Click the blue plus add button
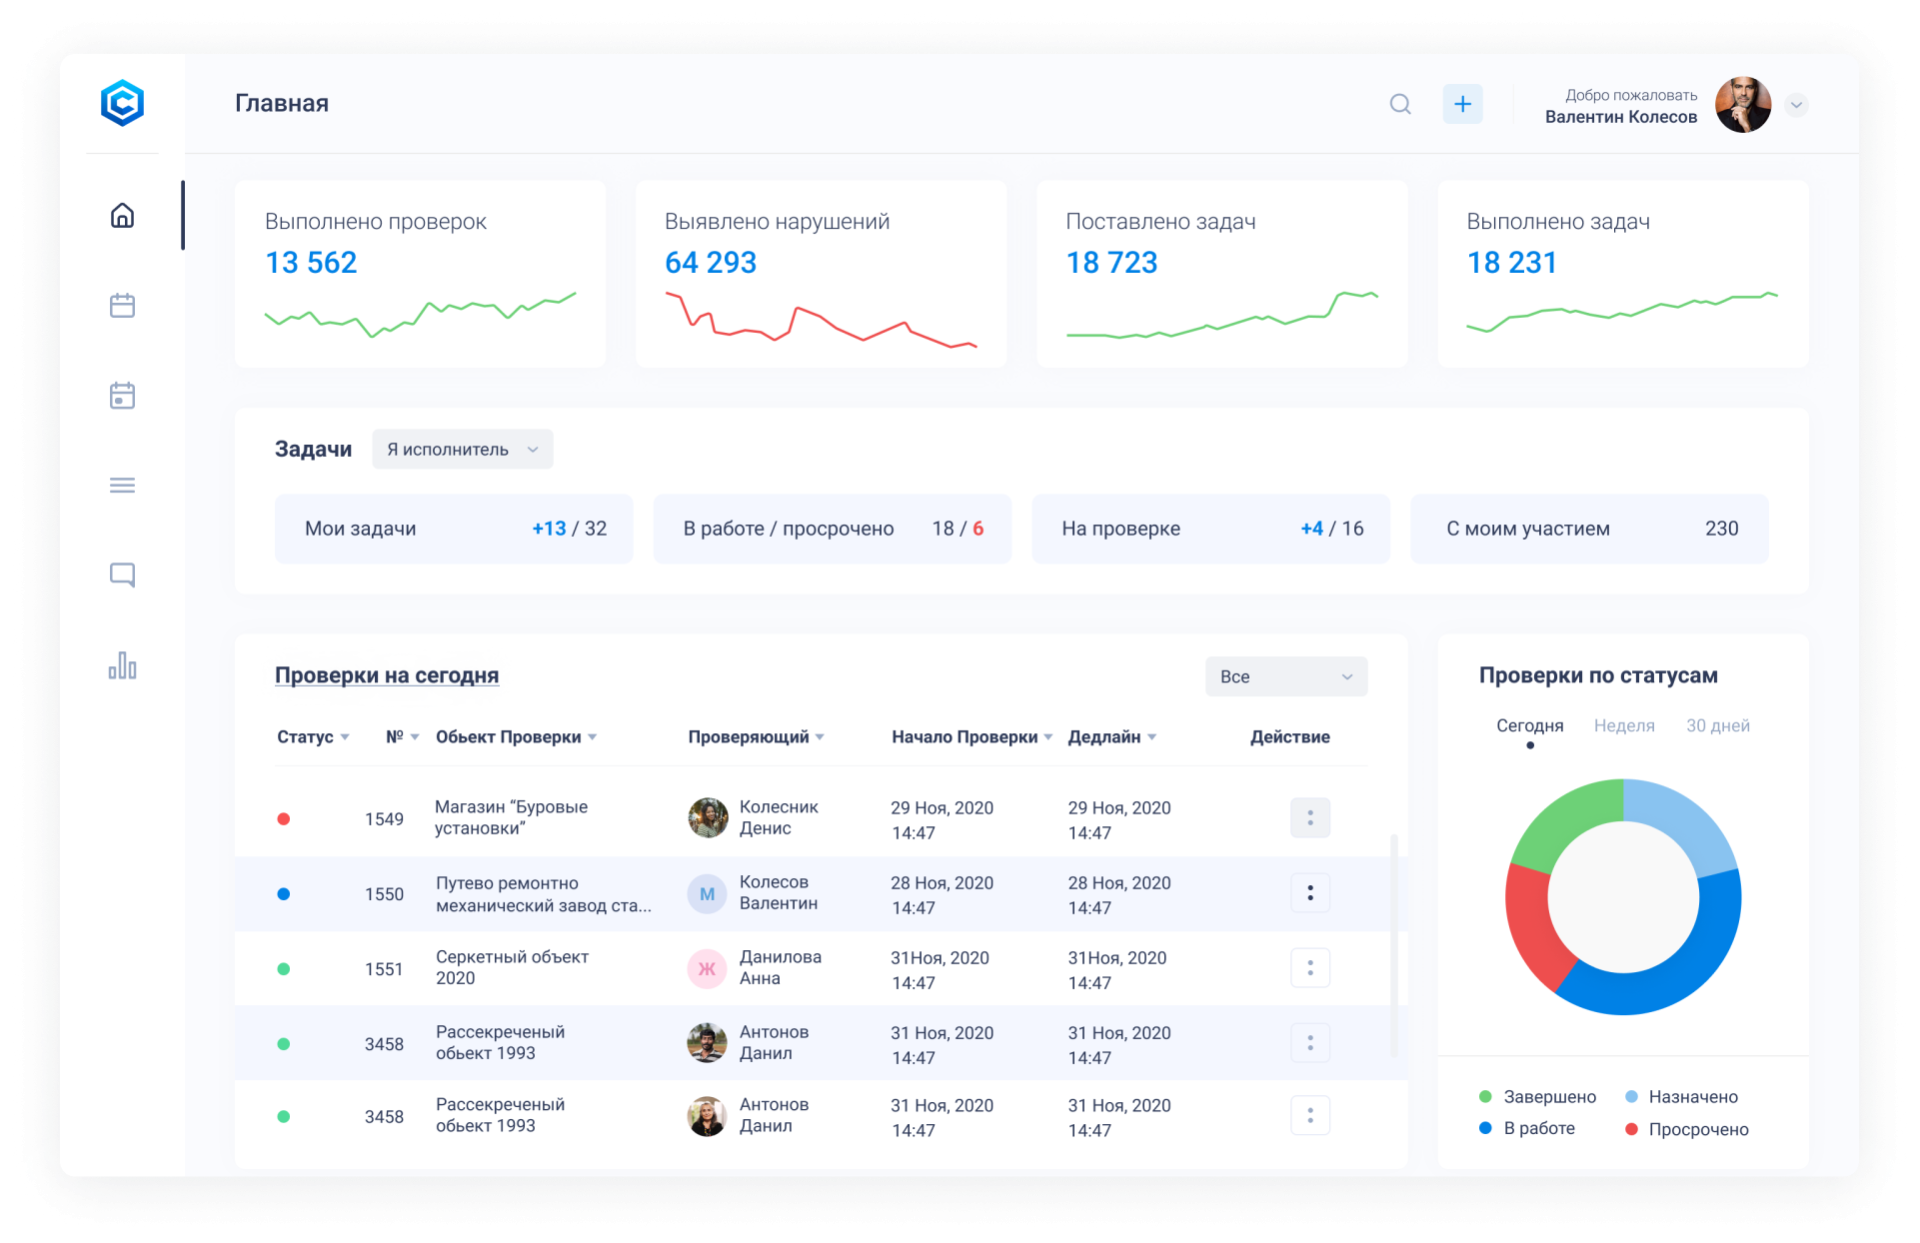 [1462, 104]
